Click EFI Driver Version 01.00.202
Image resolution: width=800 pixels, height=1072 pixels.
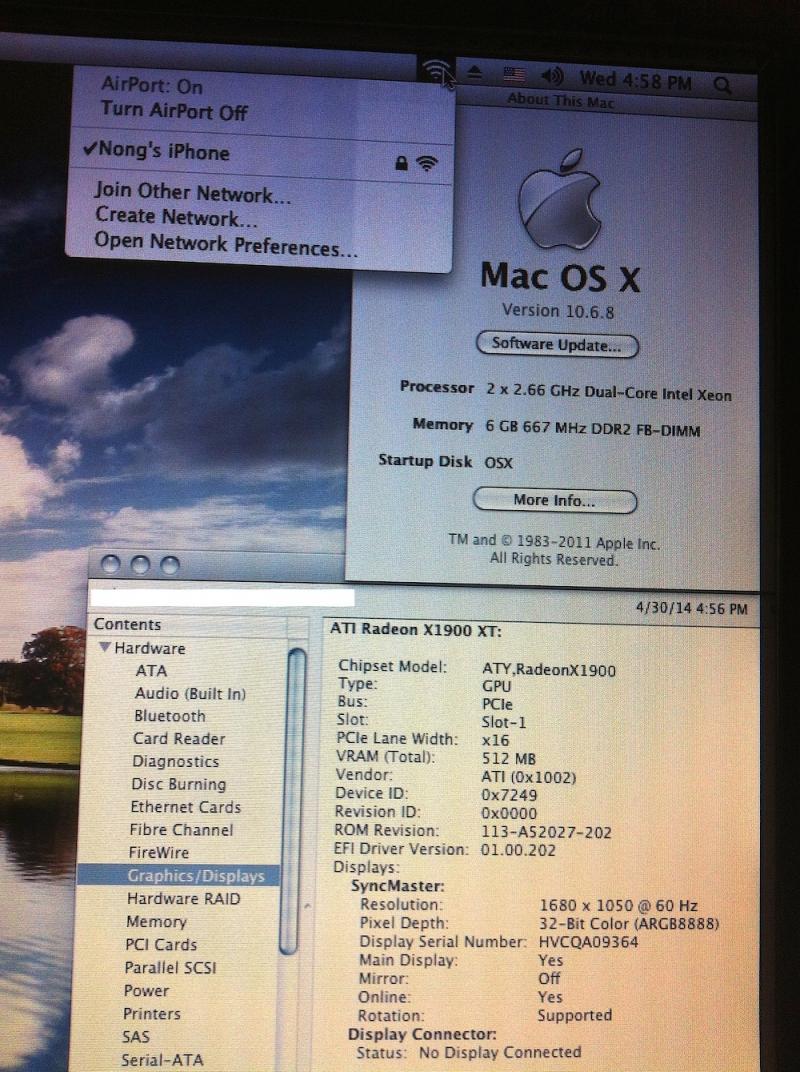coord(518,850)
